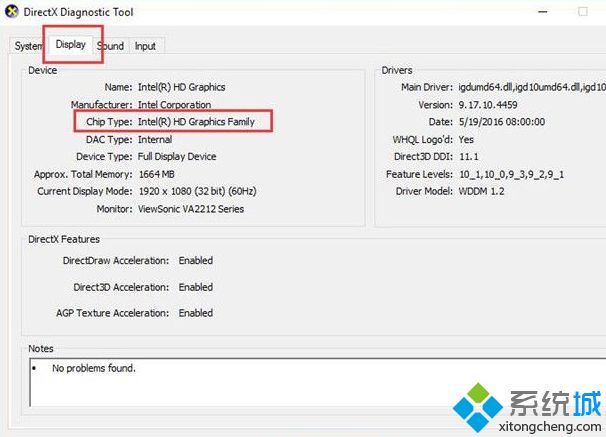Viewport: 606px width, 437px height.
Task: Click 'Intel(R) HD Graphics Family' chip type
Action: coord(196,122)
